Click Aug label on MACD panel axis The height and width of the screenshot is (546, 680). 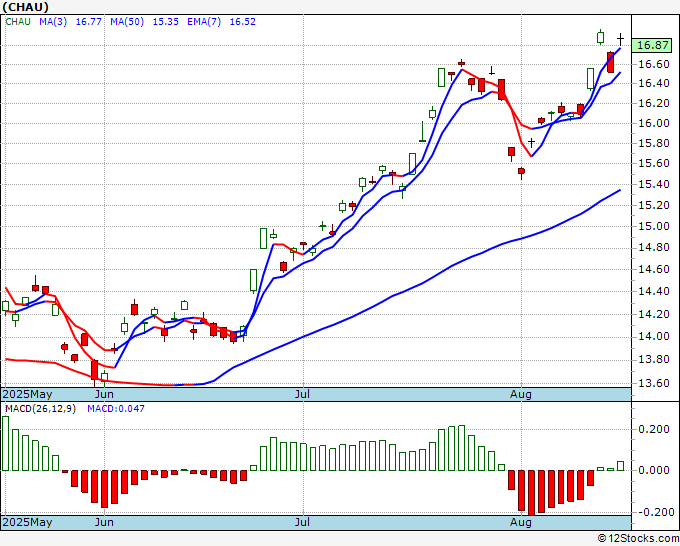521,522
